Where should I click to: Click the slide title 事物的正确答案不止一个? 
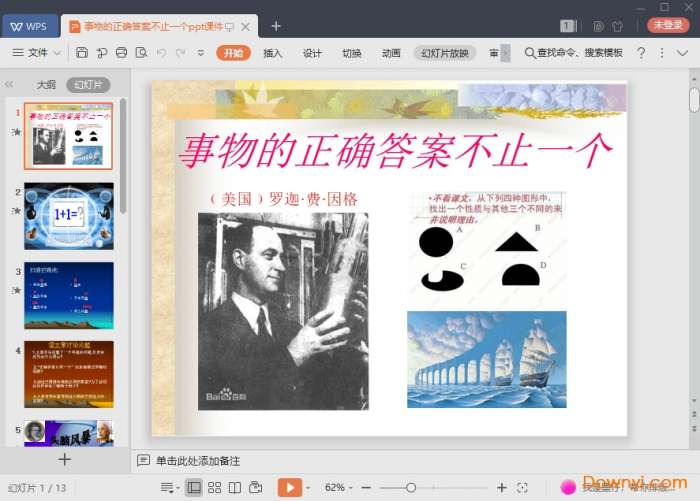coord(395,151)
